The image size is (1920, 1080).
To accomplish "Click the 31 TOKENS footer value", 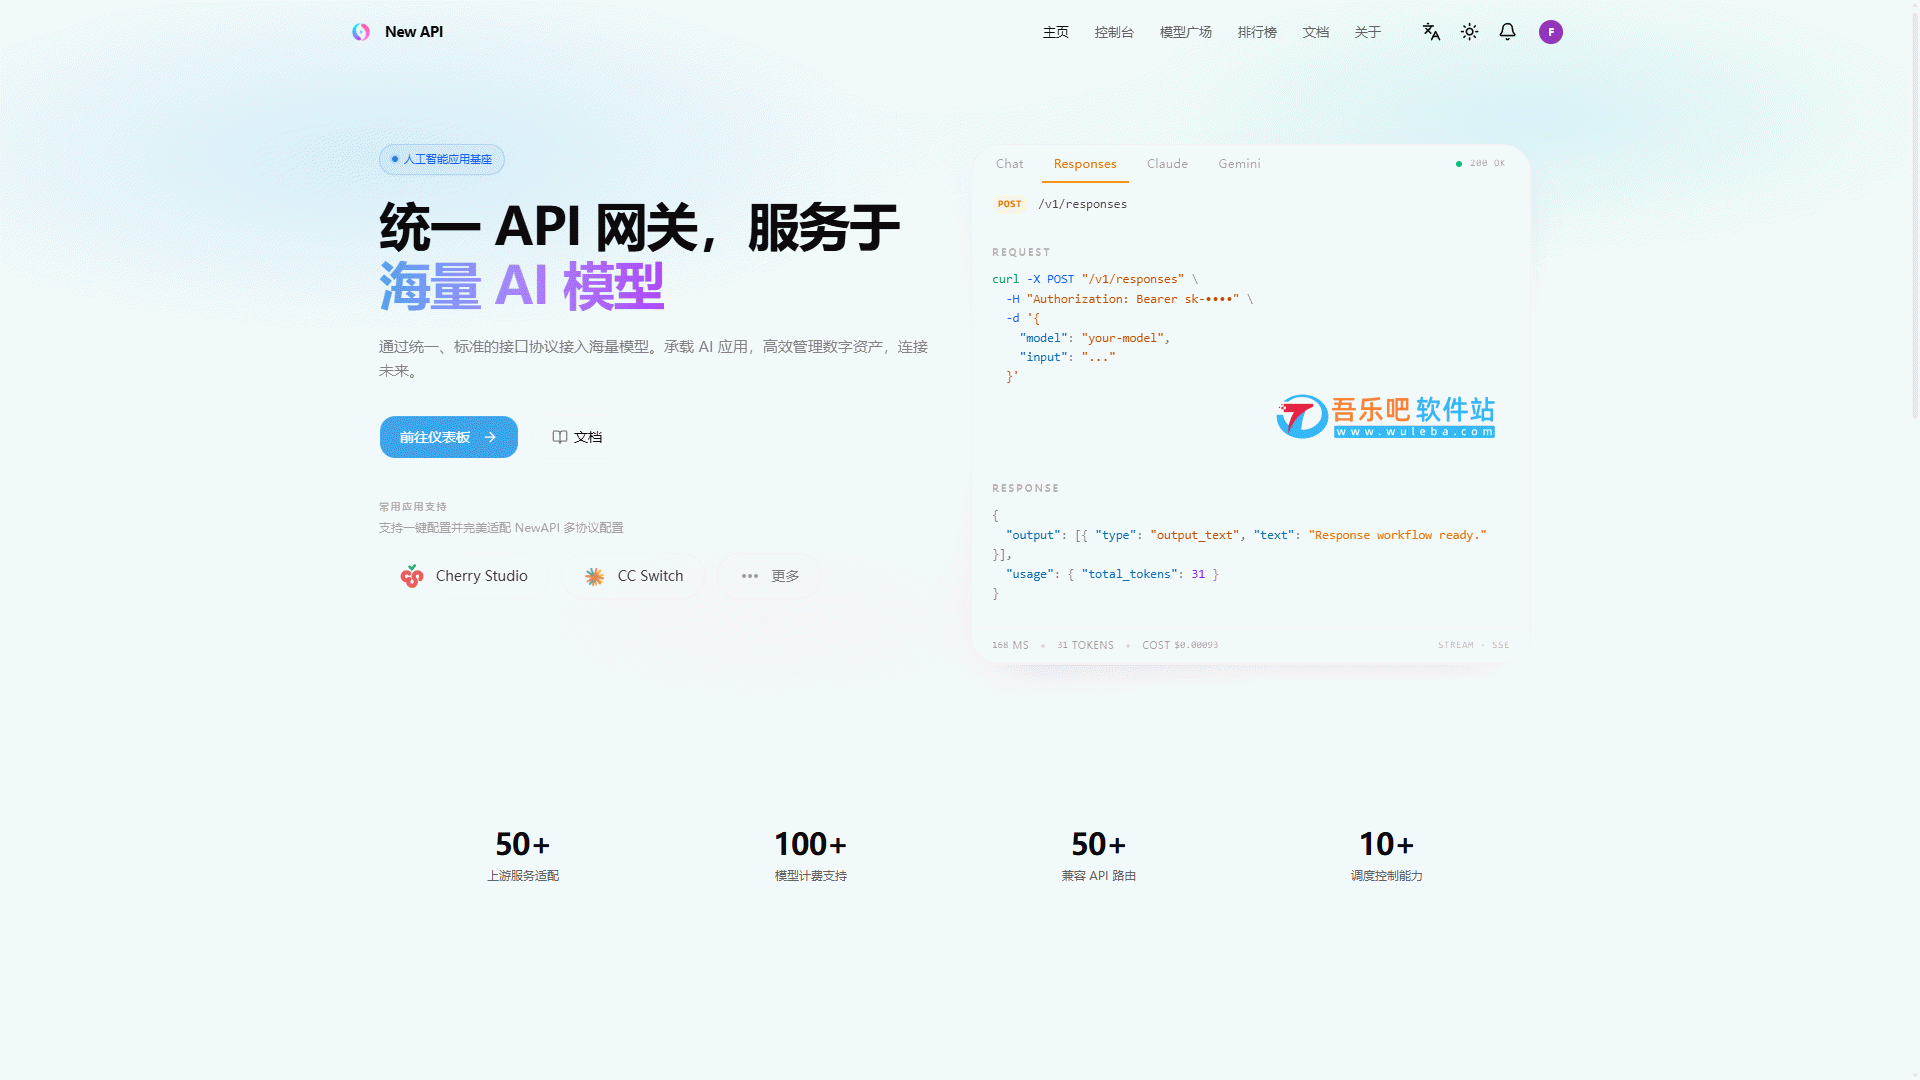I will pyautogui.click(x=1085, y=645).
